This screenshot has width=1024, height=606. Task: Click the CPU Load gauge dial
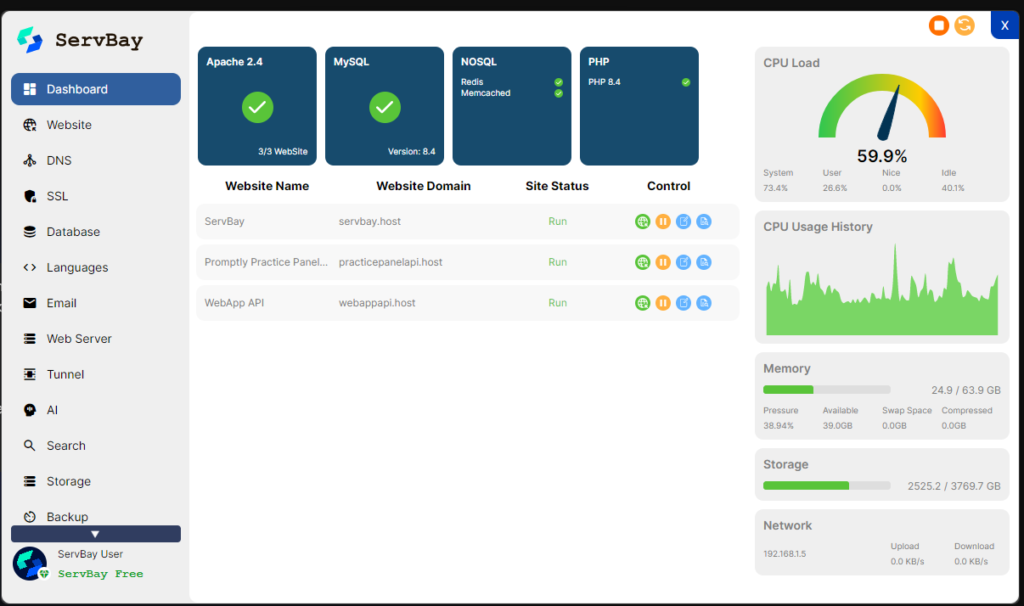click(x=882, y=106)
